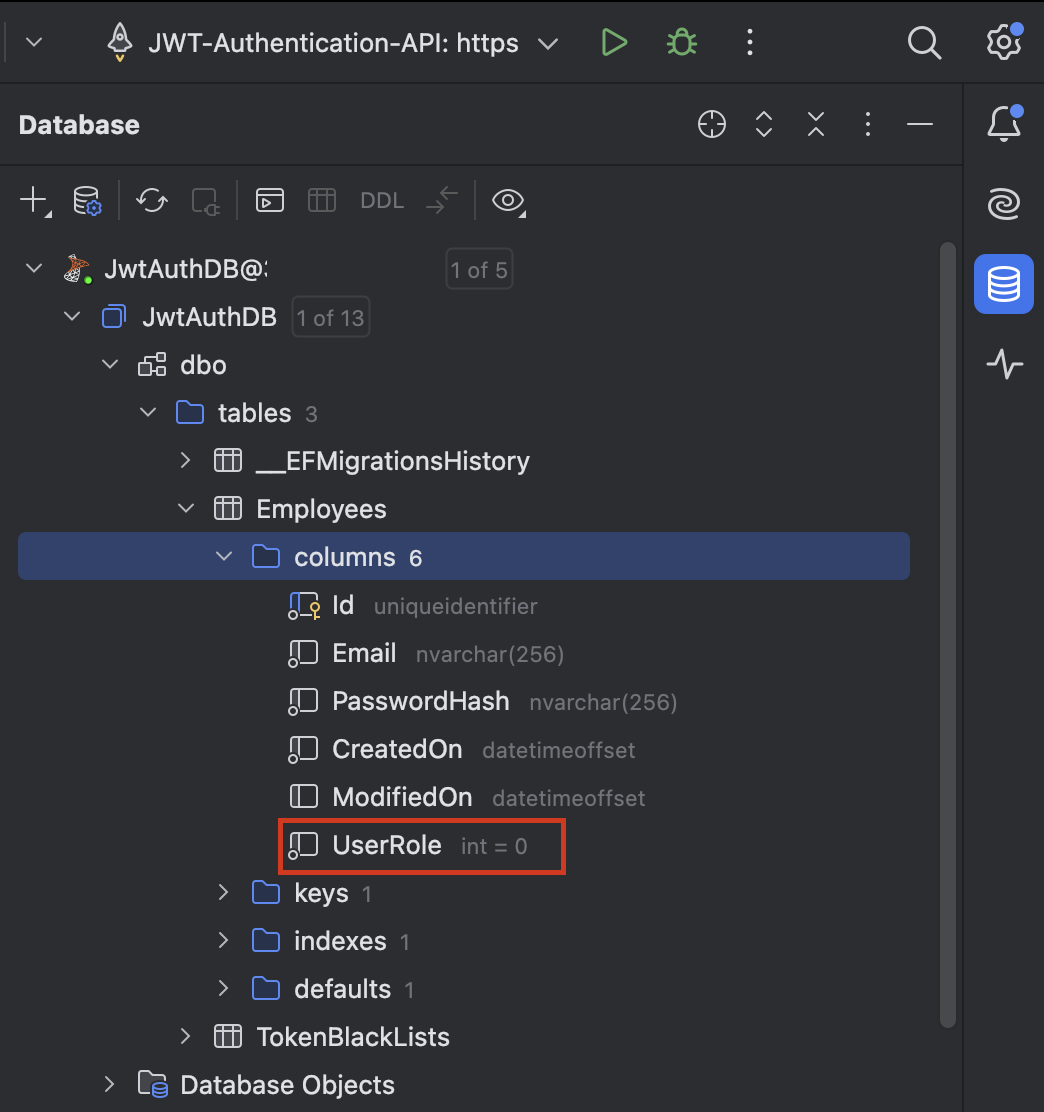Click Collapse All in Database header
The width and height of the screenshot is (1044, 1112).
click(816, 125)
